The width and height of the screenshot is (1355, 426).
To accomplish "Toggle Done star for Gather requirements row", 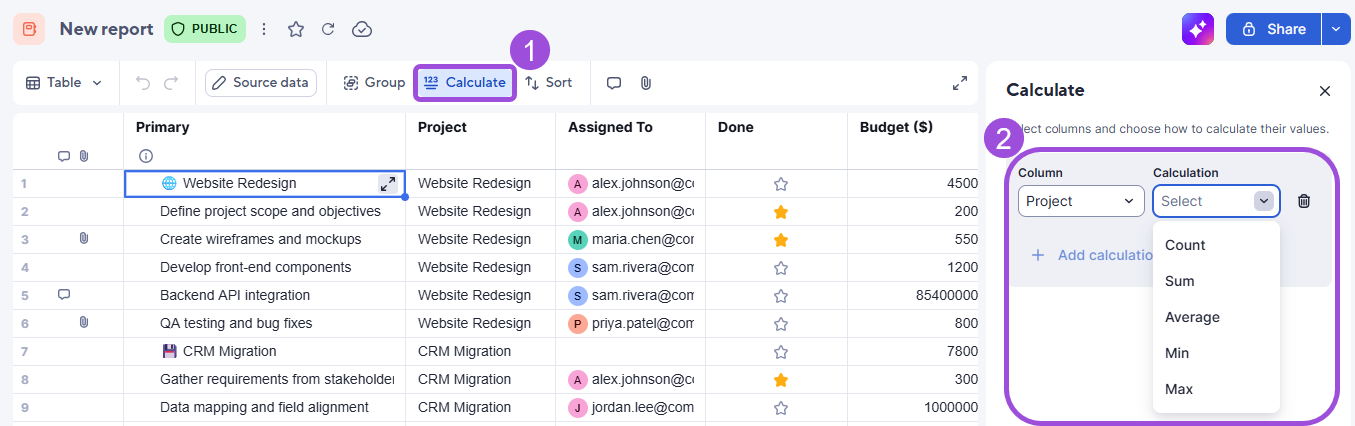I will (x=781, y=380).
